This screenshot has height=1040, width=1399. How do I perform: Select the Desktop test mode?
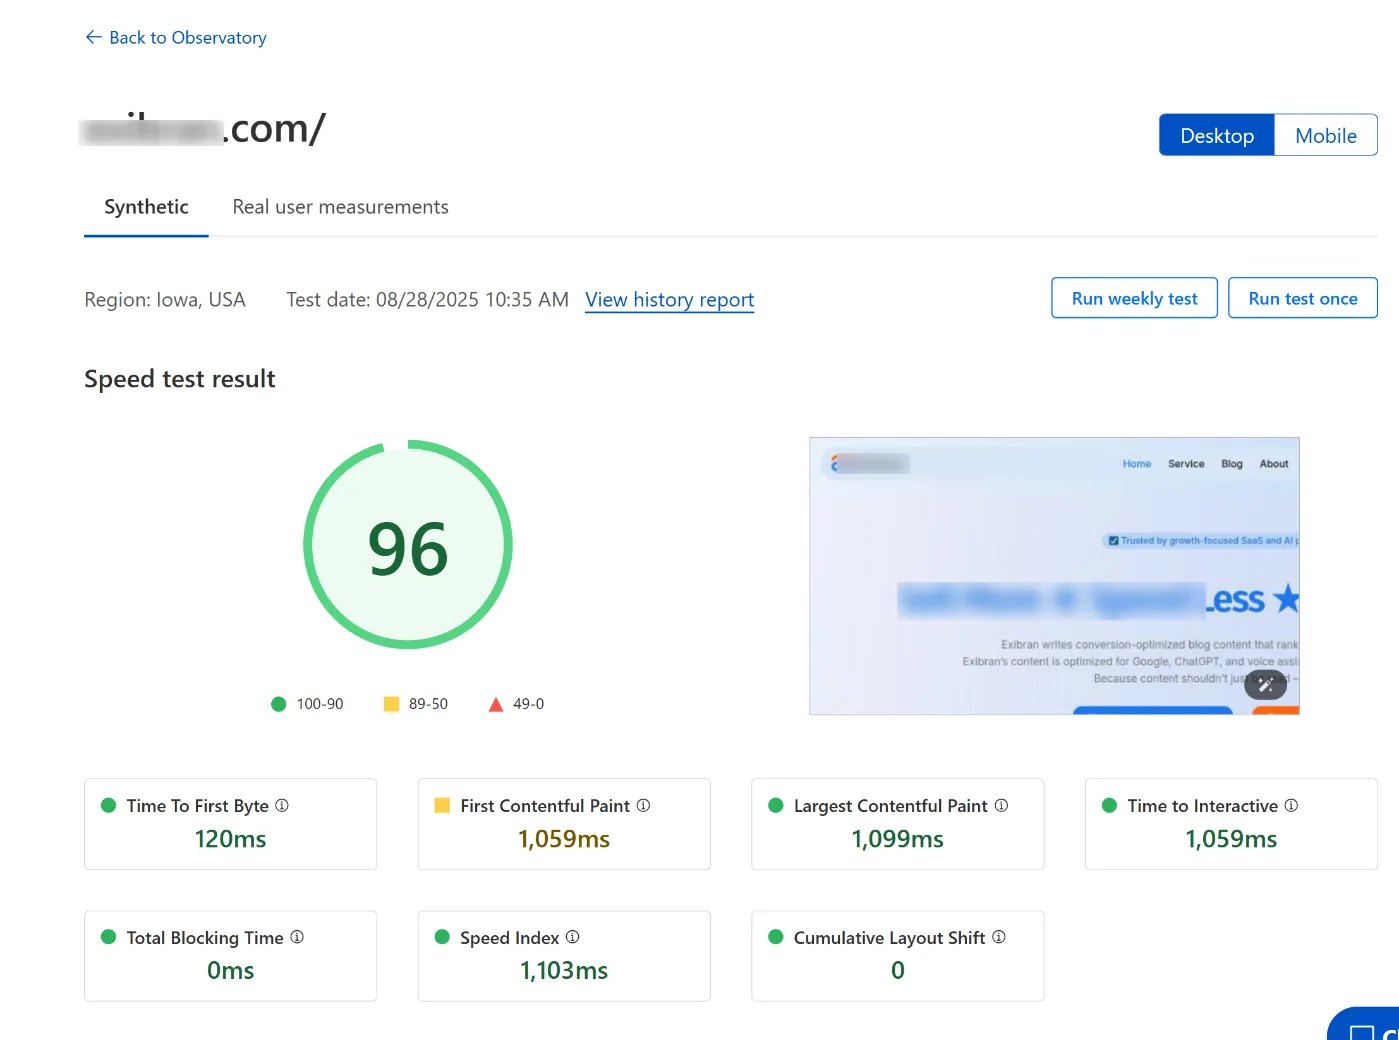tap(1216, 135)
